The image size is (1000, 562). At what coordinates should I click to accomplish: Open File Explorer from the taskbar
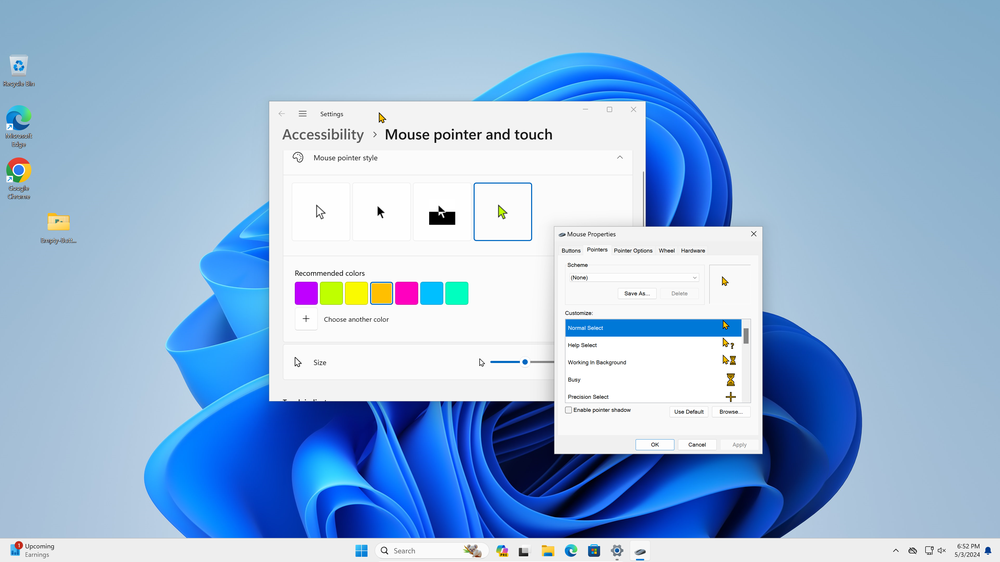(x=548, y=551)
